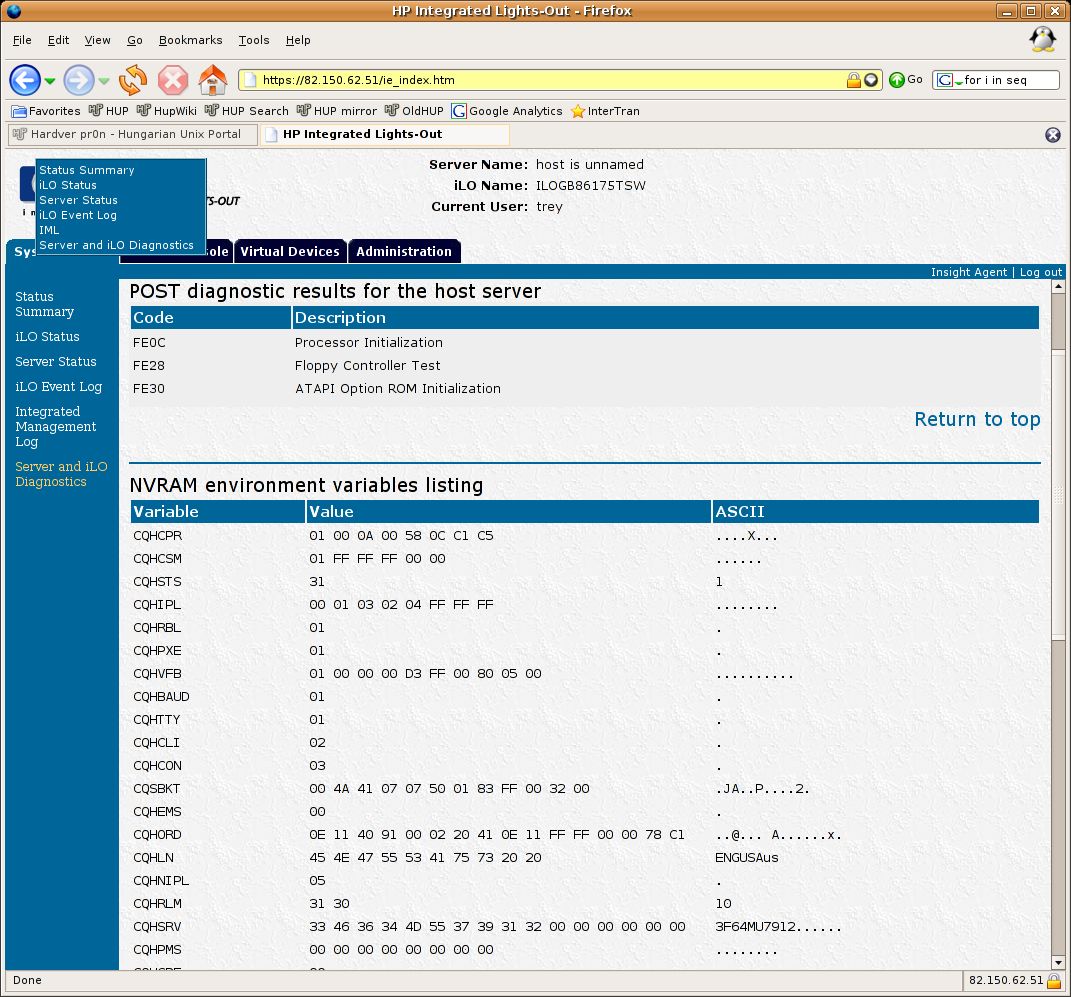
Task: Open Server Status in the sidebar
Action: click(x=55, y=361)
